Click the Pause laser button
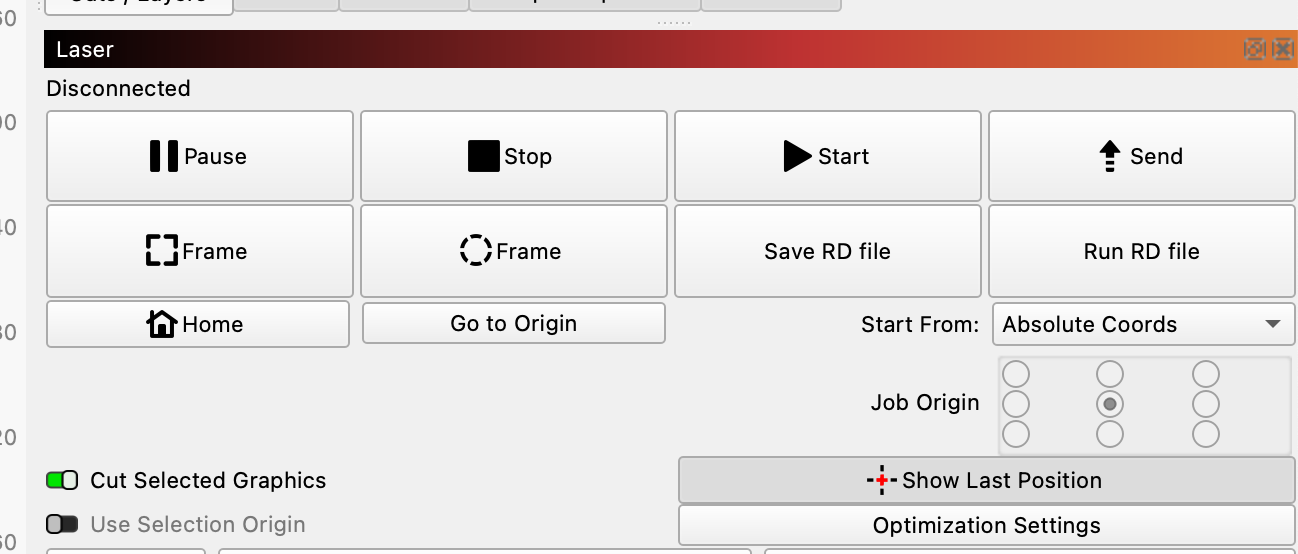Viewport: 1298px width, 554px height. 199,156
